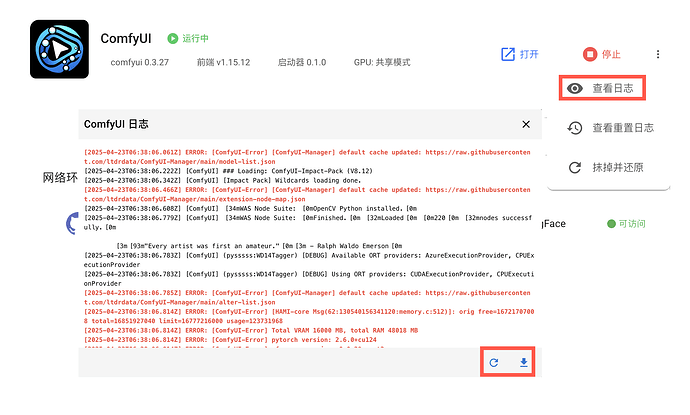The height and width of the screenshot is (415, 690).
Task: Click the 'Available ORT providers' log line
Action: [x=309, y=260]
